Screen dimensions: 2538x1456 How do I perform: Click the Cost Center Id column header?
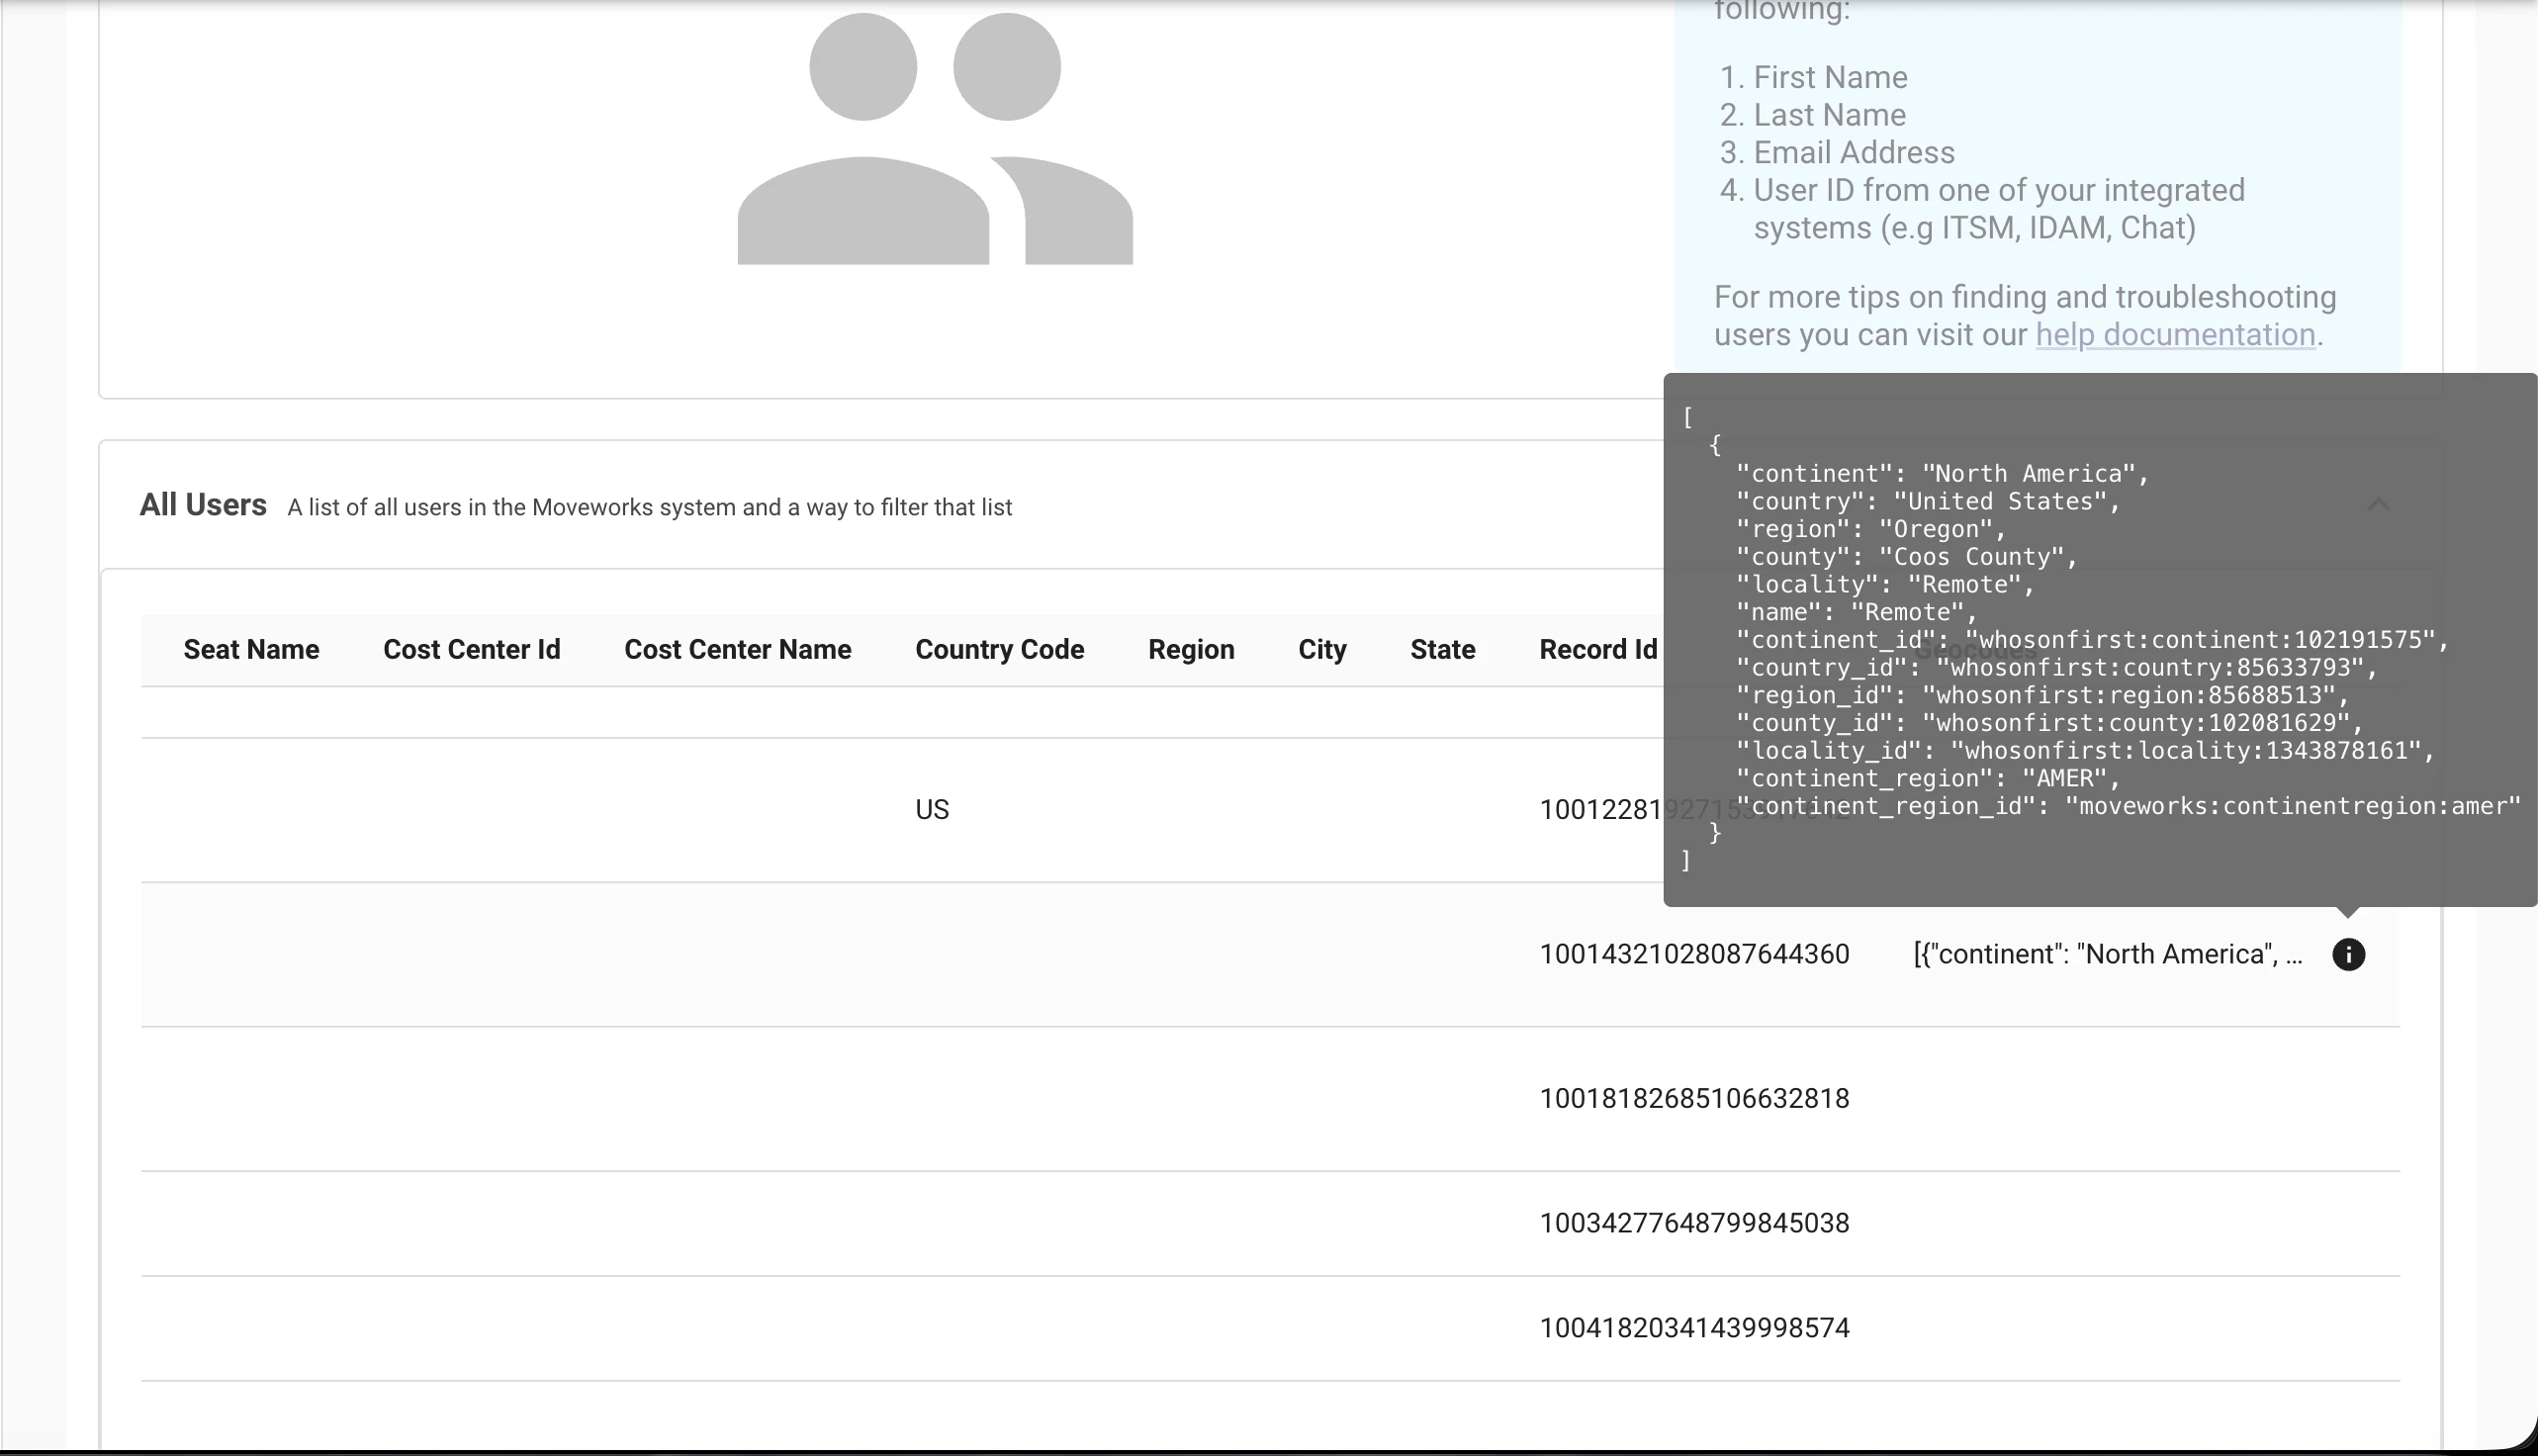[x=471, y=650]
